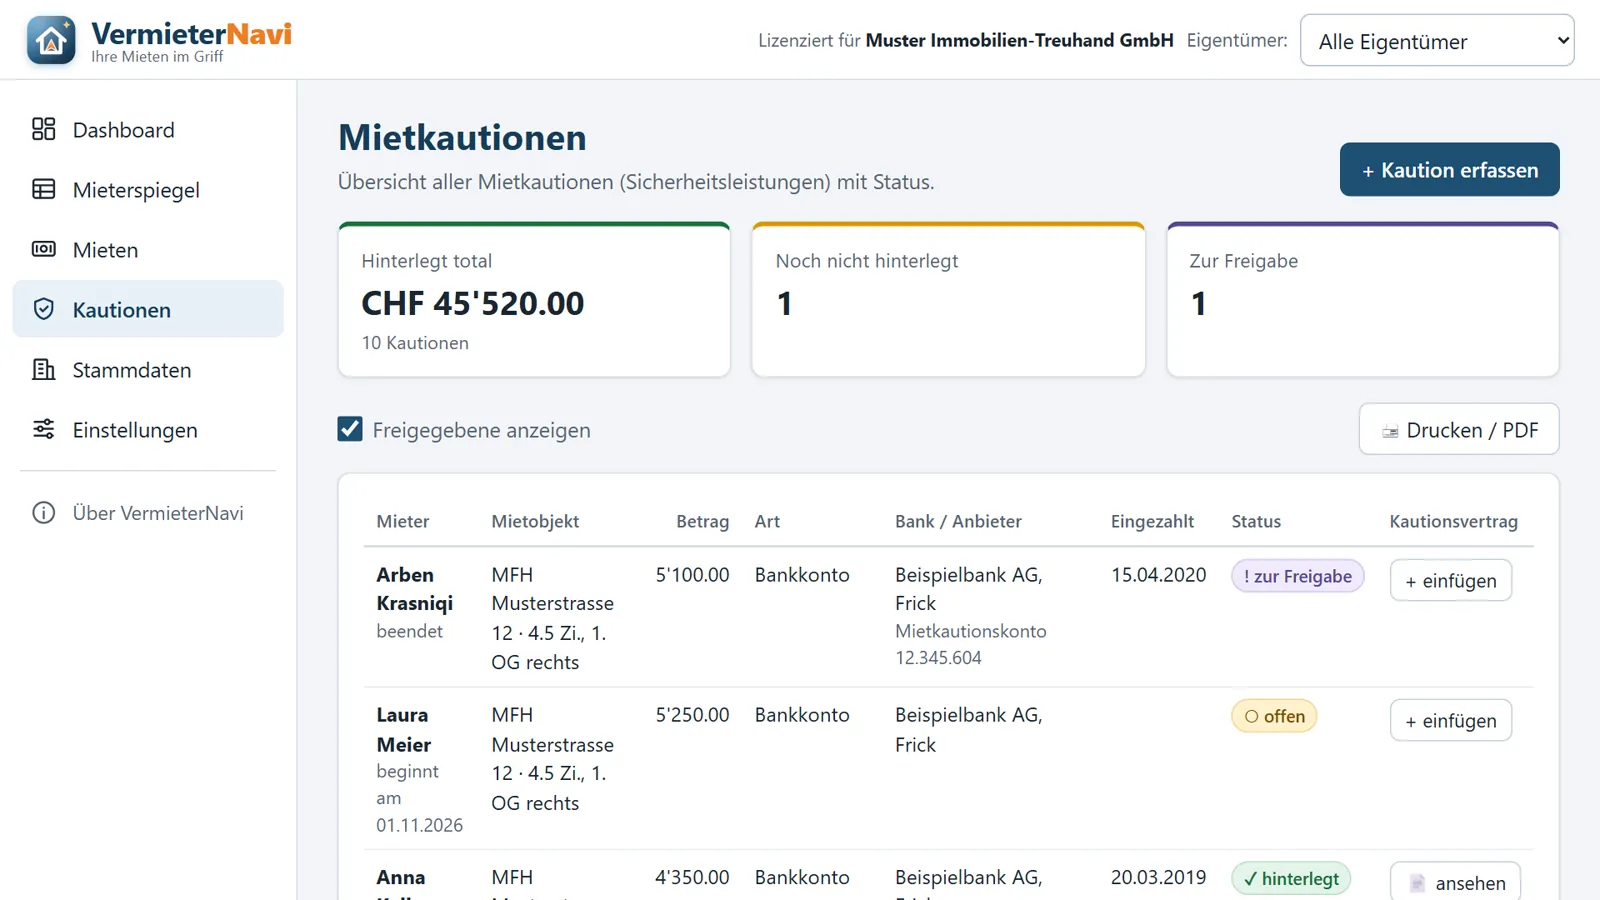The image size is (1600, 900).
Task: Click the Dashboard grid icon
Action: [44, 129]
